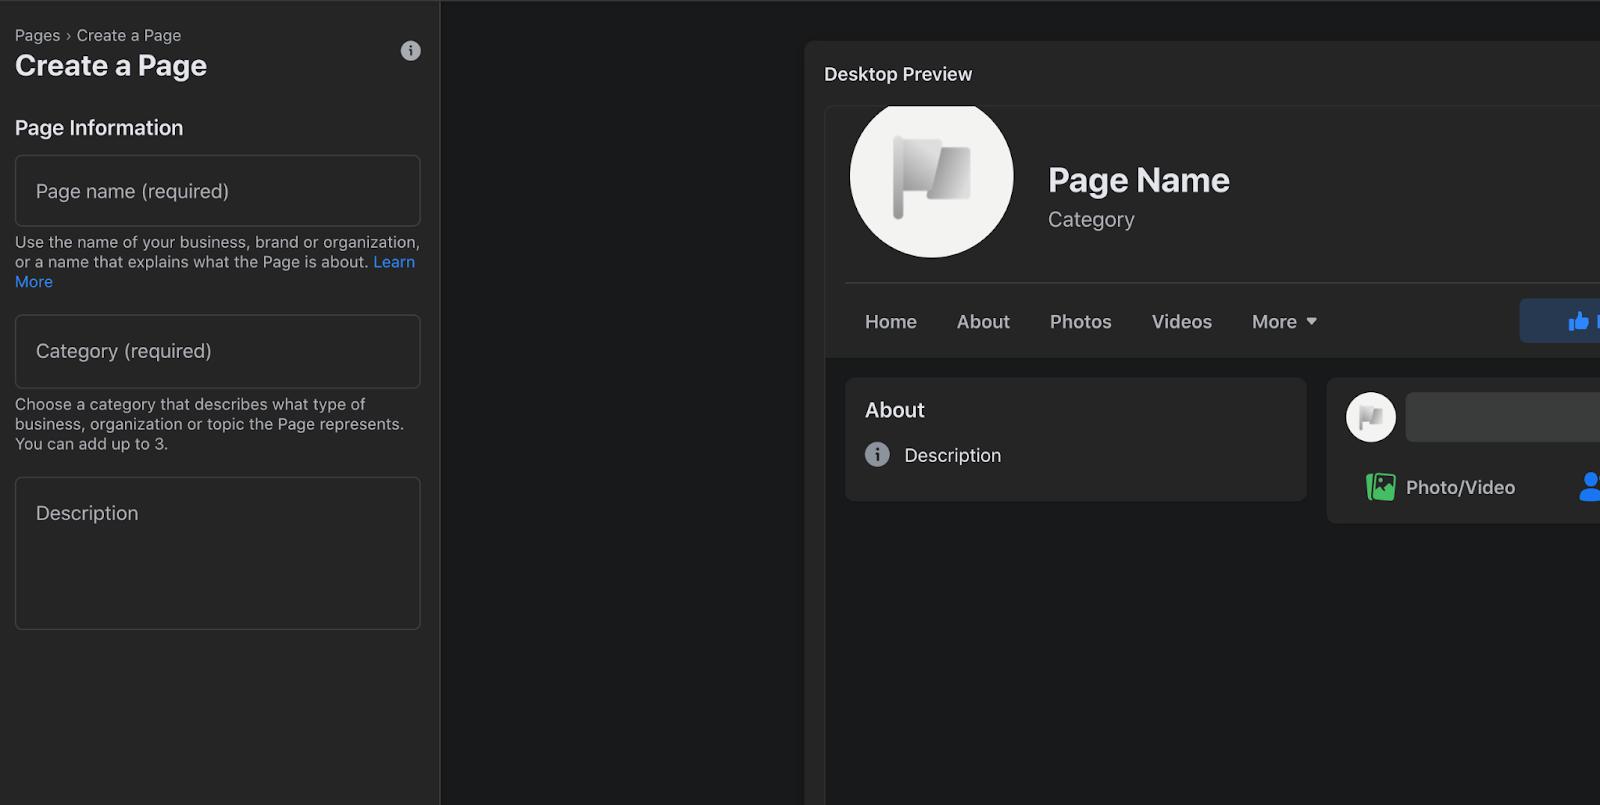Click the small flag avatar in post composer

(x=1371, y=417)
